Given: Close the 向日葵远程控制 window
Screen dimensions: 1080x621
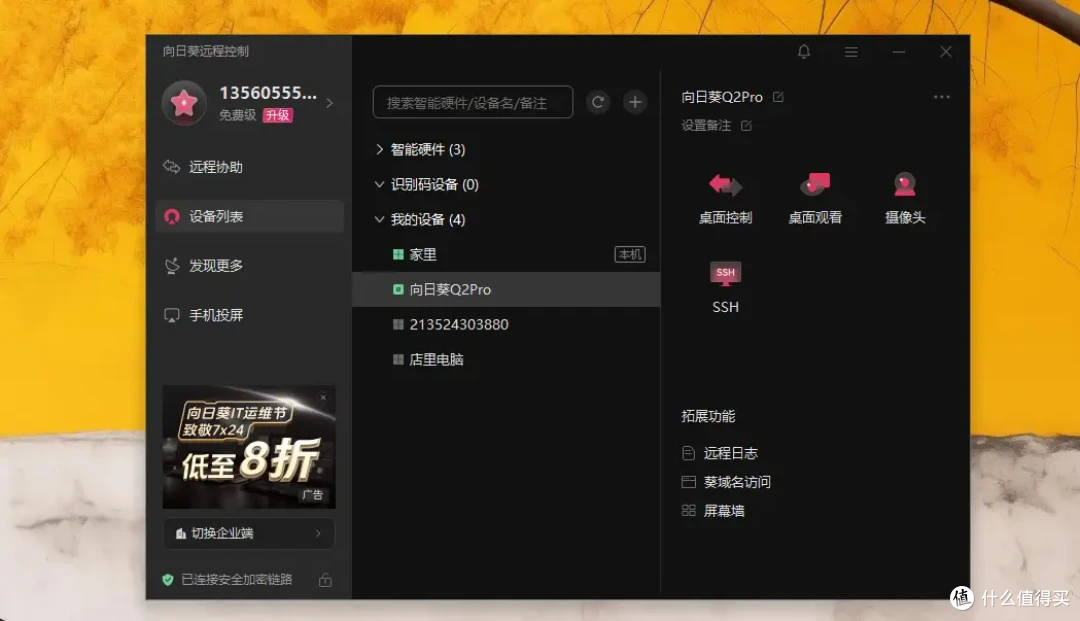Looking at the screenshot, I should click(x=946, y=52).
